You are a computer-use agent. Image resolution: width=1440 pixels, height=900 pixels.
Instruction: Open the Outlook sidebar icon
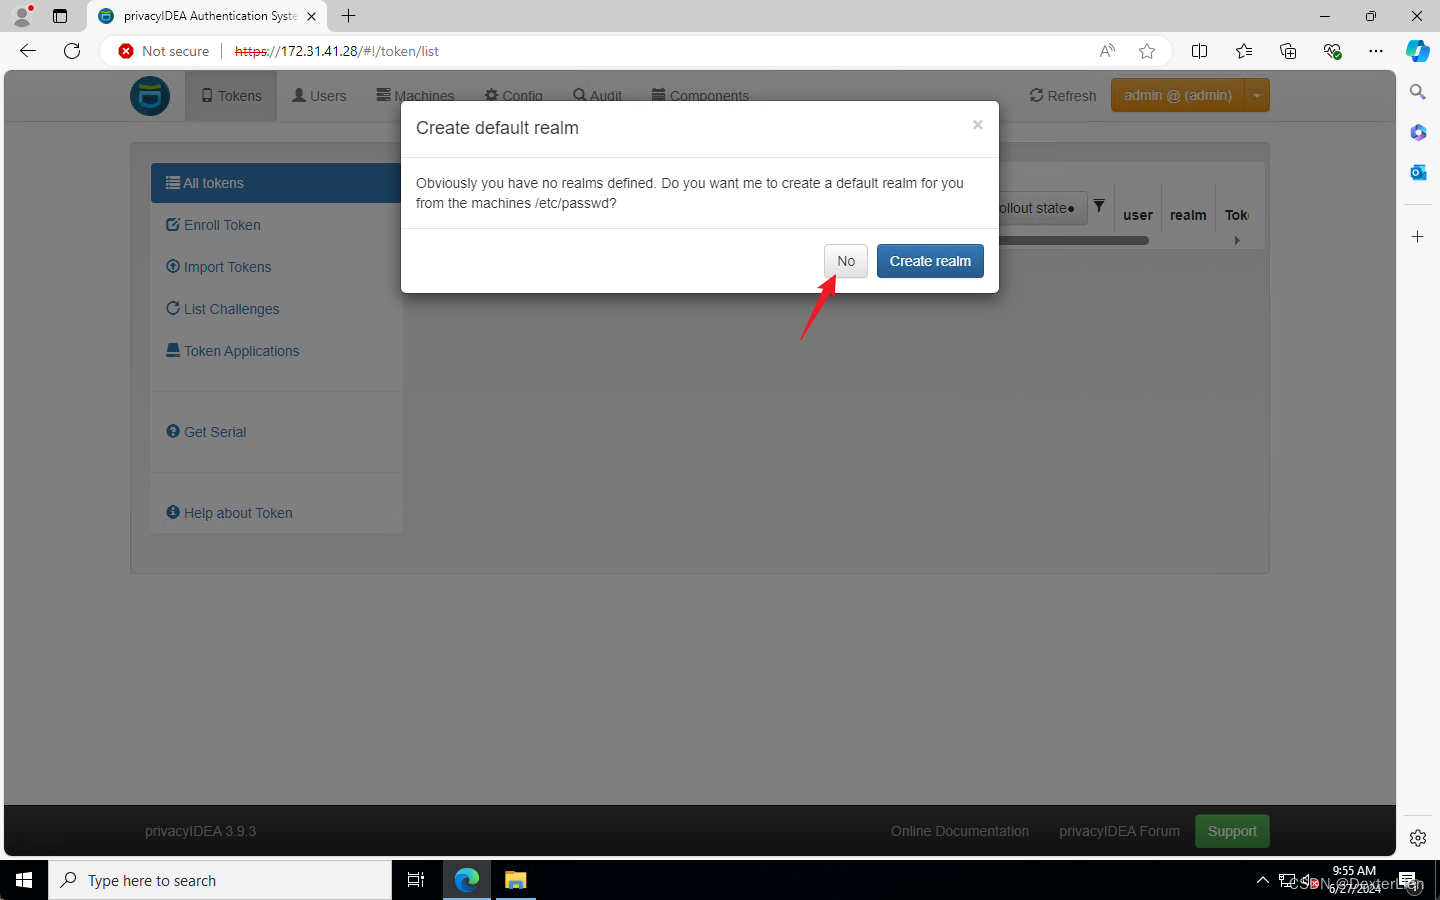tap(1418, 172)
